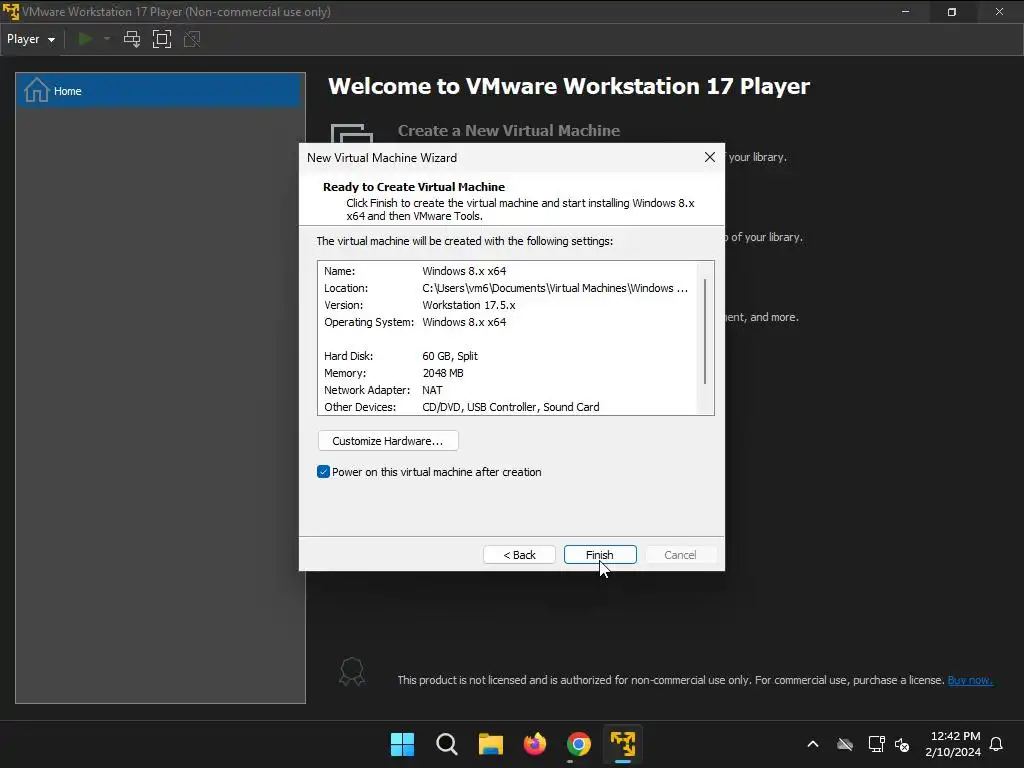The height and width of the screenshot is (768, 1024).
Task: Click the muted volume tray icon
Action: coord(902,744)
